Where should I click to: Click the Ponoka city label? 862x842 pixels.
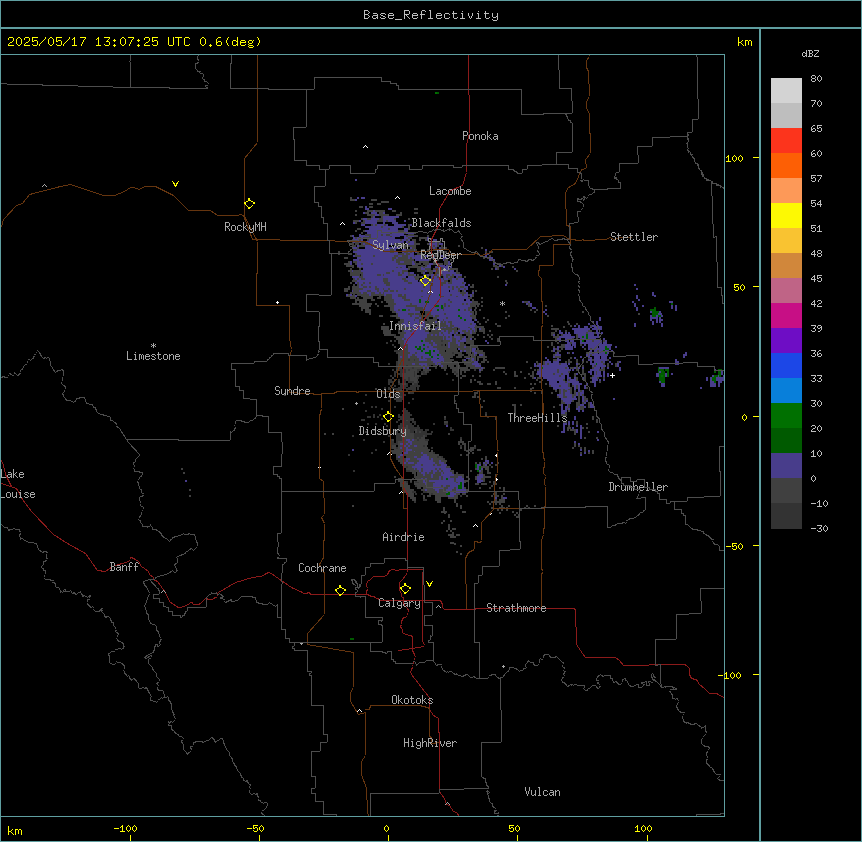[x=480, y=136]
